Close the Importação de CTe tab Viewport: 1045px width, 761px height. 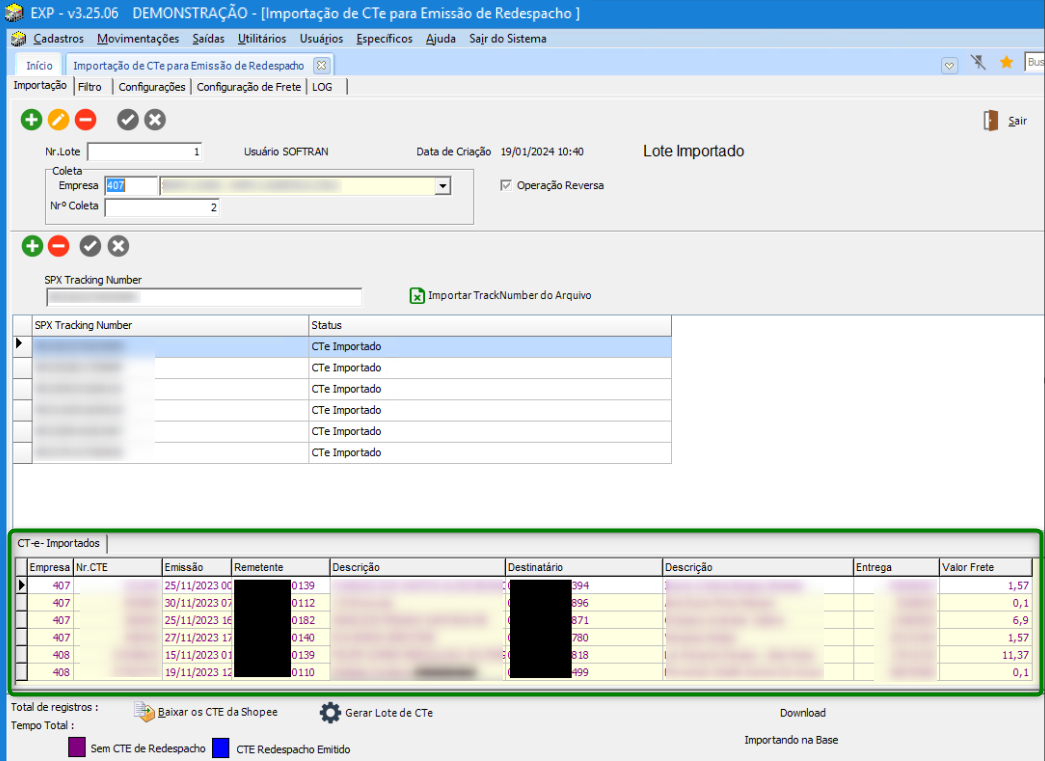click(321, 65)
